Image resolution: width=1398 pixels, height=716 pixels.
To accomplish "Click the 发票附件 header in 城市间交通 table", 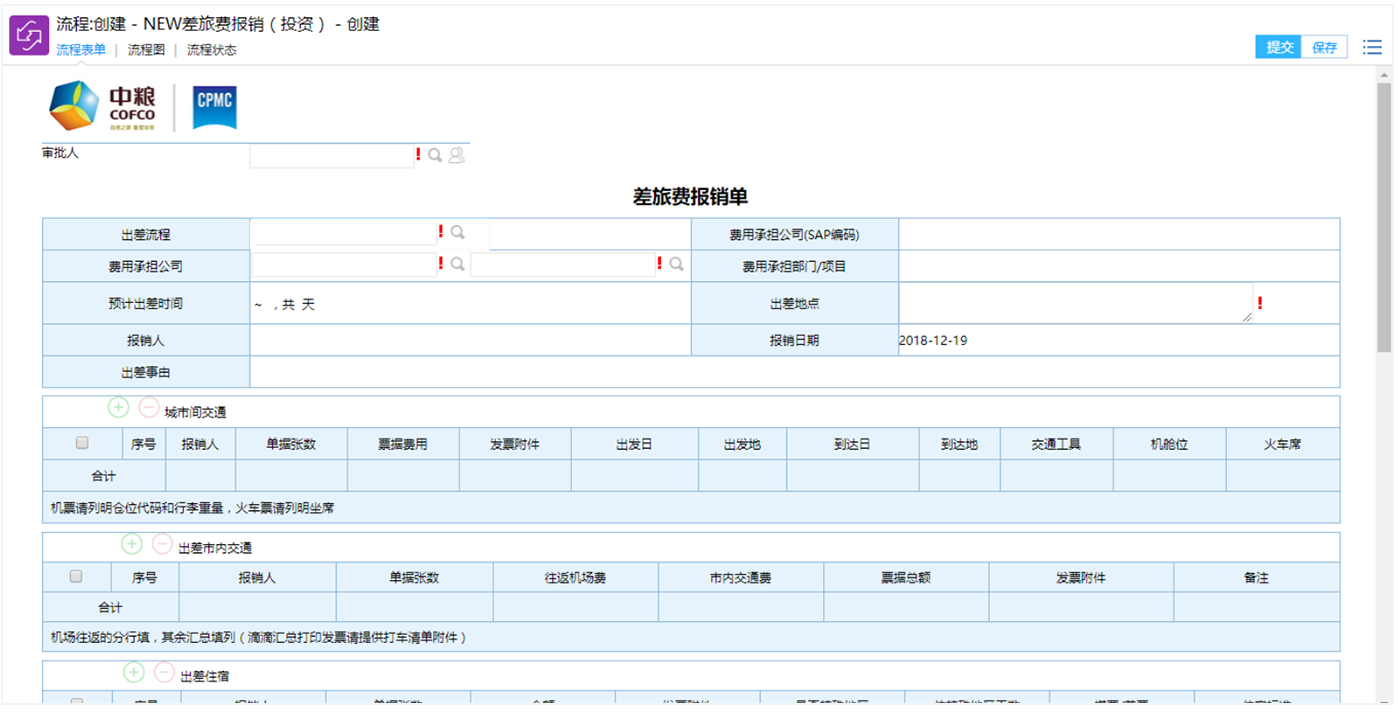I will pyautogui.click(x=515, y=444).
